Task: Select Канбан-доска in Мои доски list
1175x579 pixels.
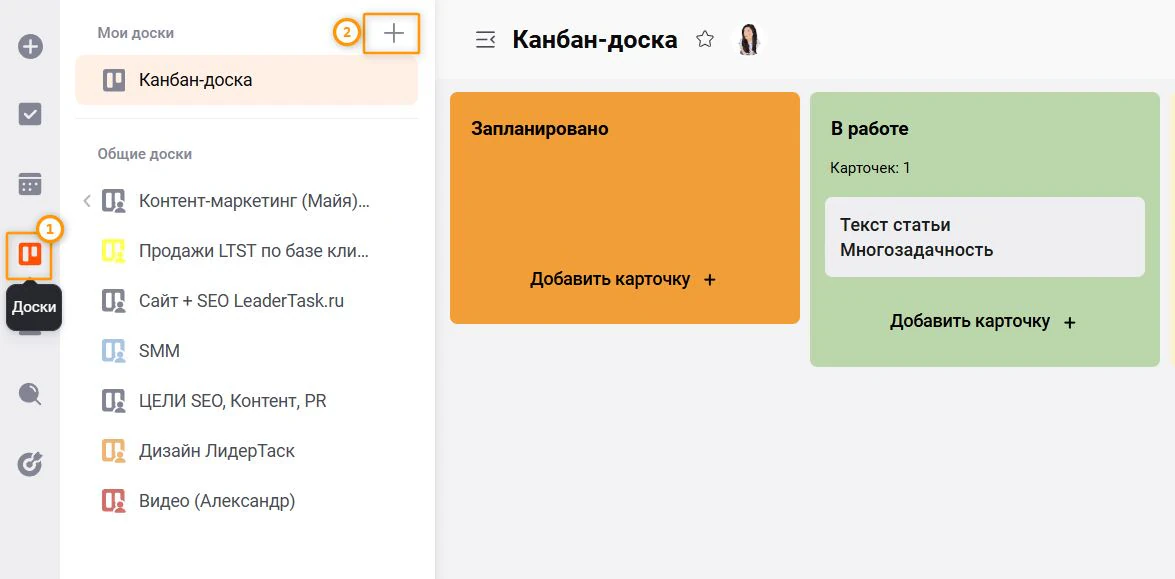Action: [247, 79]
